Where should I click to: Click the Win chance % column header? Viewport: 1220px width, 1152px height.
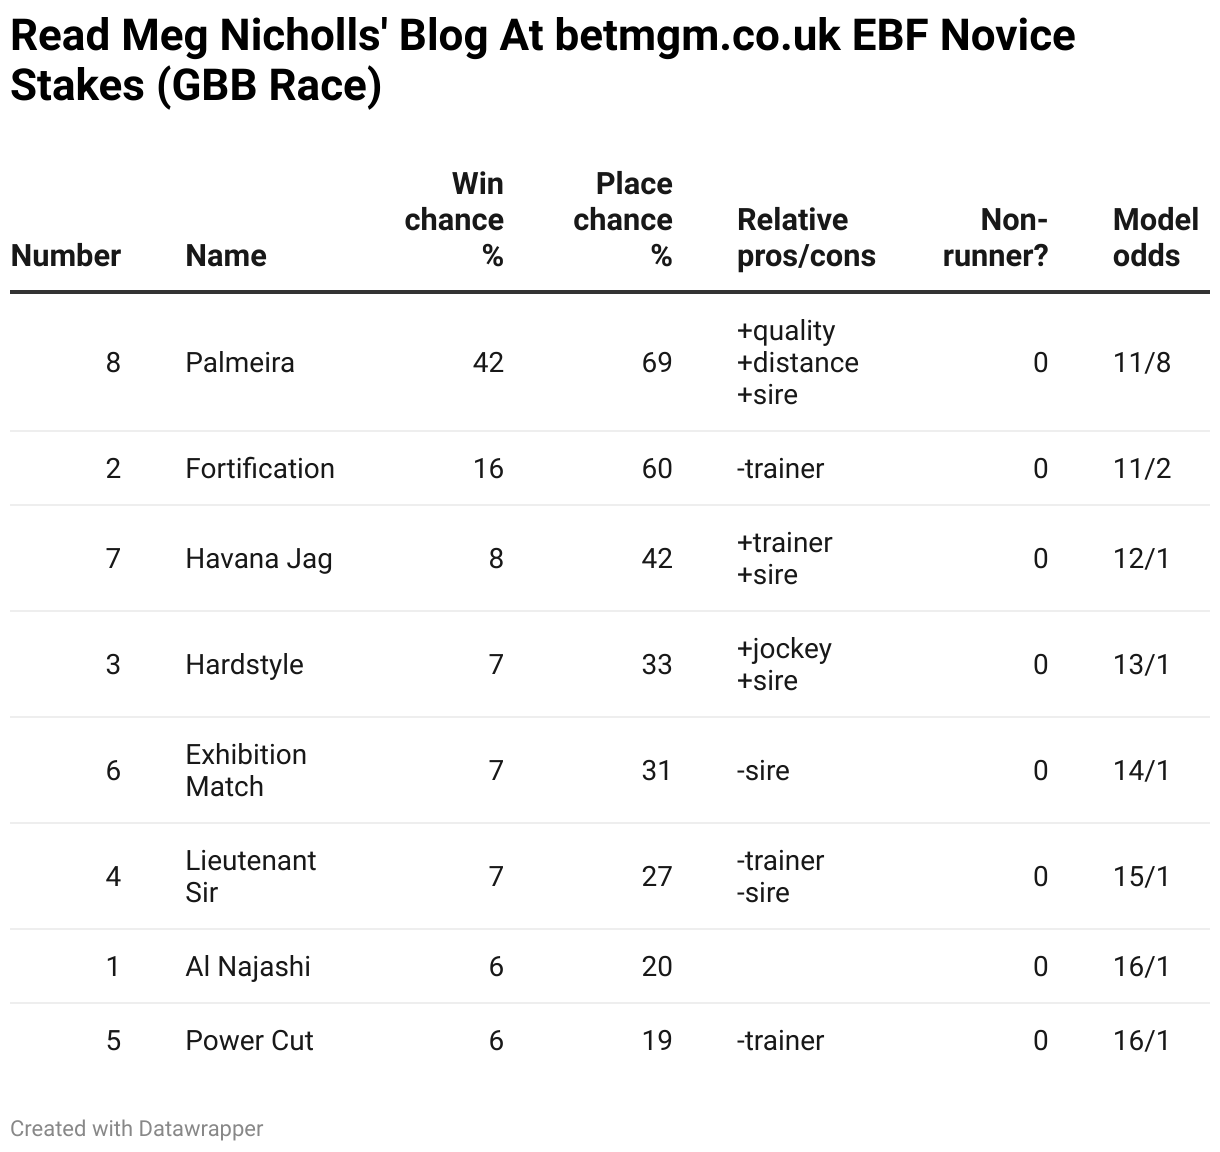click(454, 220)
